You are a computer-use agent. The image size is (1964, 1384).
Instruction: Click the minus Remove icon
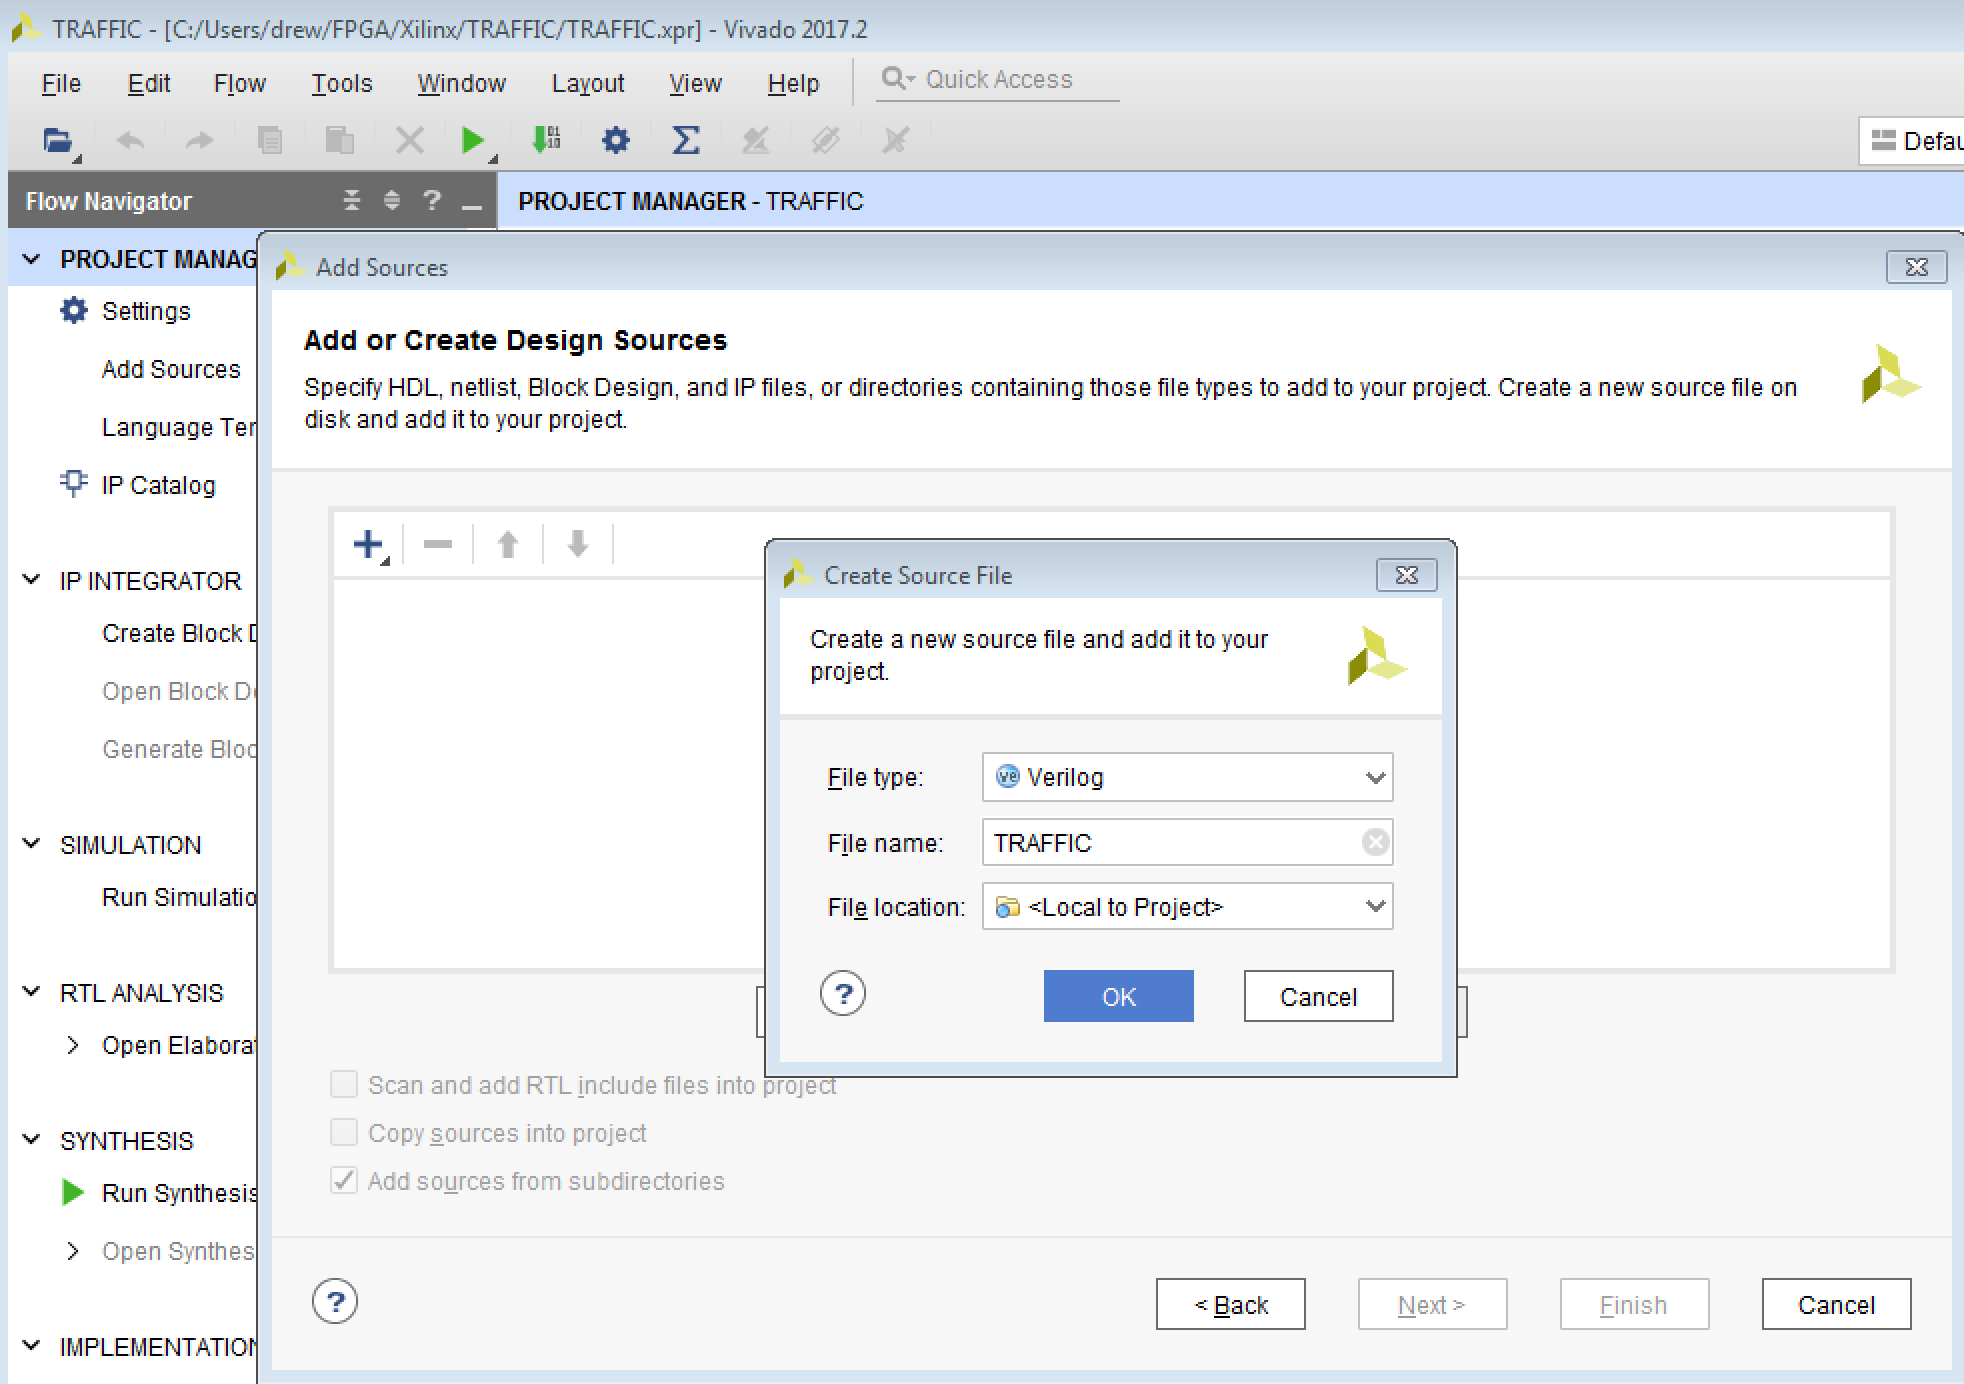(x=438, y=544)
